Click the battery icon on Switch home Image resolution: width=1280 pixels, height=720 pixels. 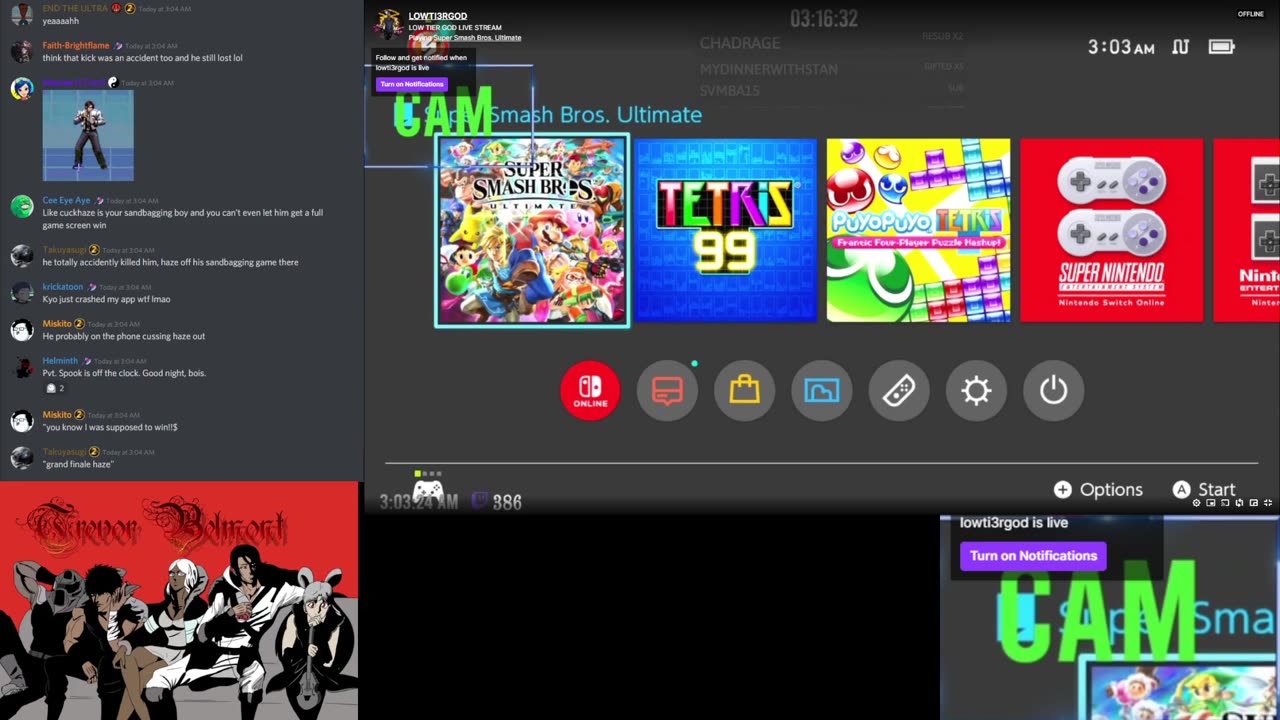pyautogui.click(x=1221, y=47)
